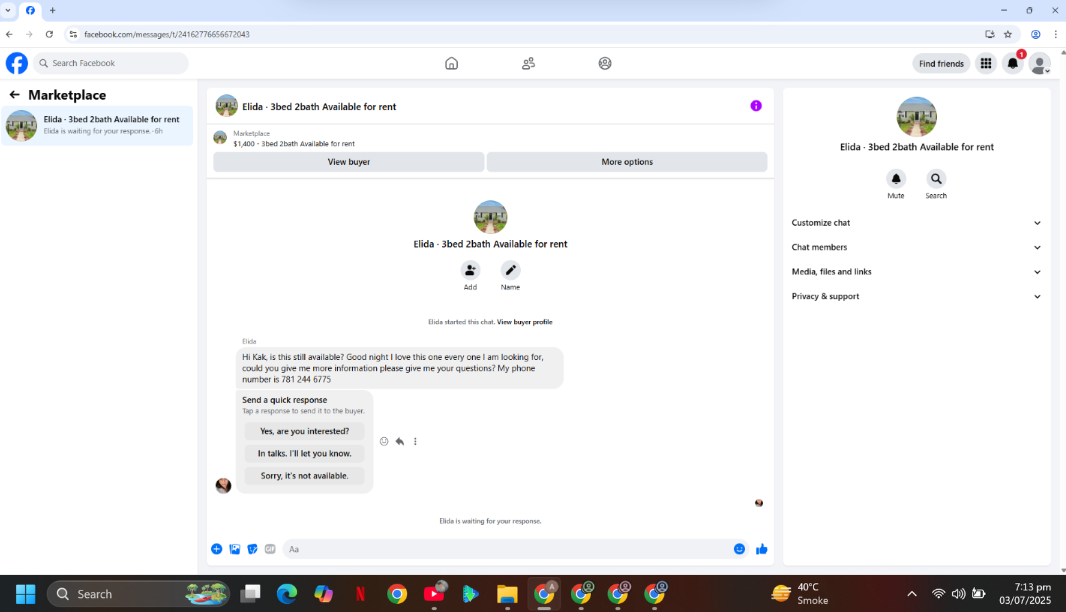The image size is (1066, 612).
Task: Click the View buyer button
Action: point(349,162)
